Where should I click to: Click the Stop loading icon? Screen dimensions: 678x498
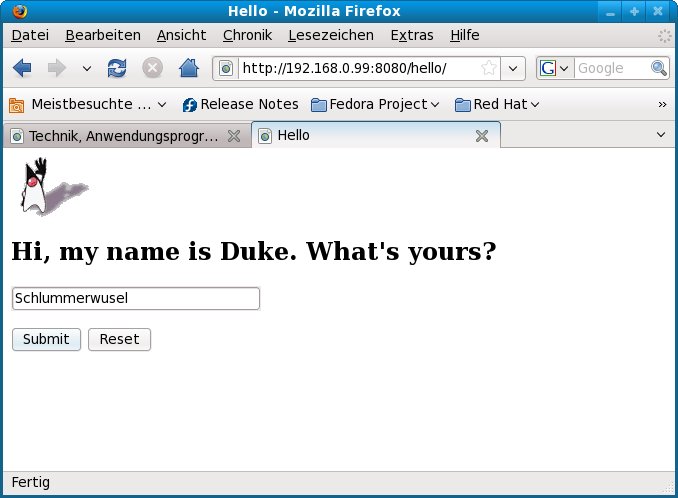(x=152, y=68)
